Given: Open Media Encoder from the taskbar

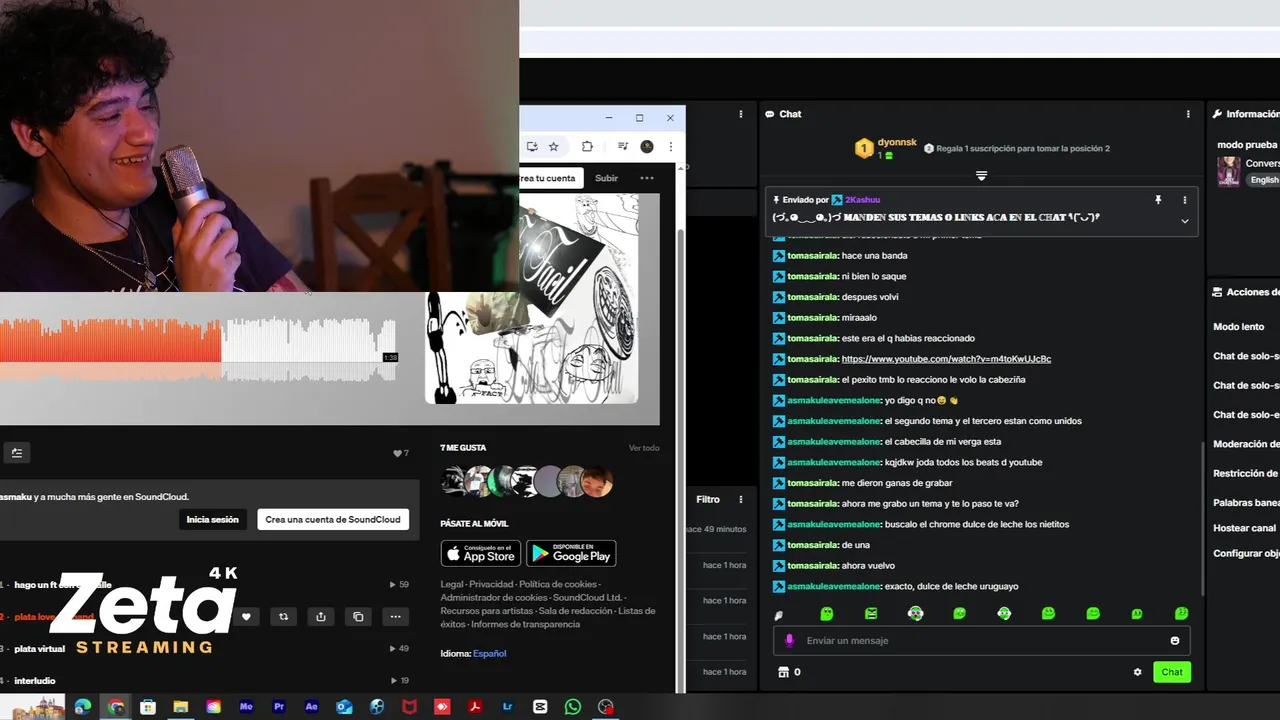Looking at the screenshot, I should [x=246, y=707].
